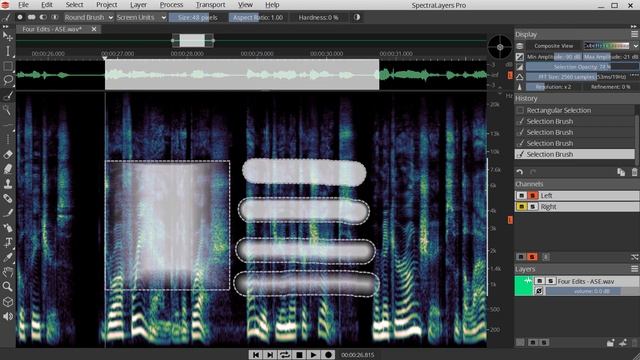Select the Zoom magnifier tool
Image resolution: width=640 pixels, height=360 pixels.
8,287
